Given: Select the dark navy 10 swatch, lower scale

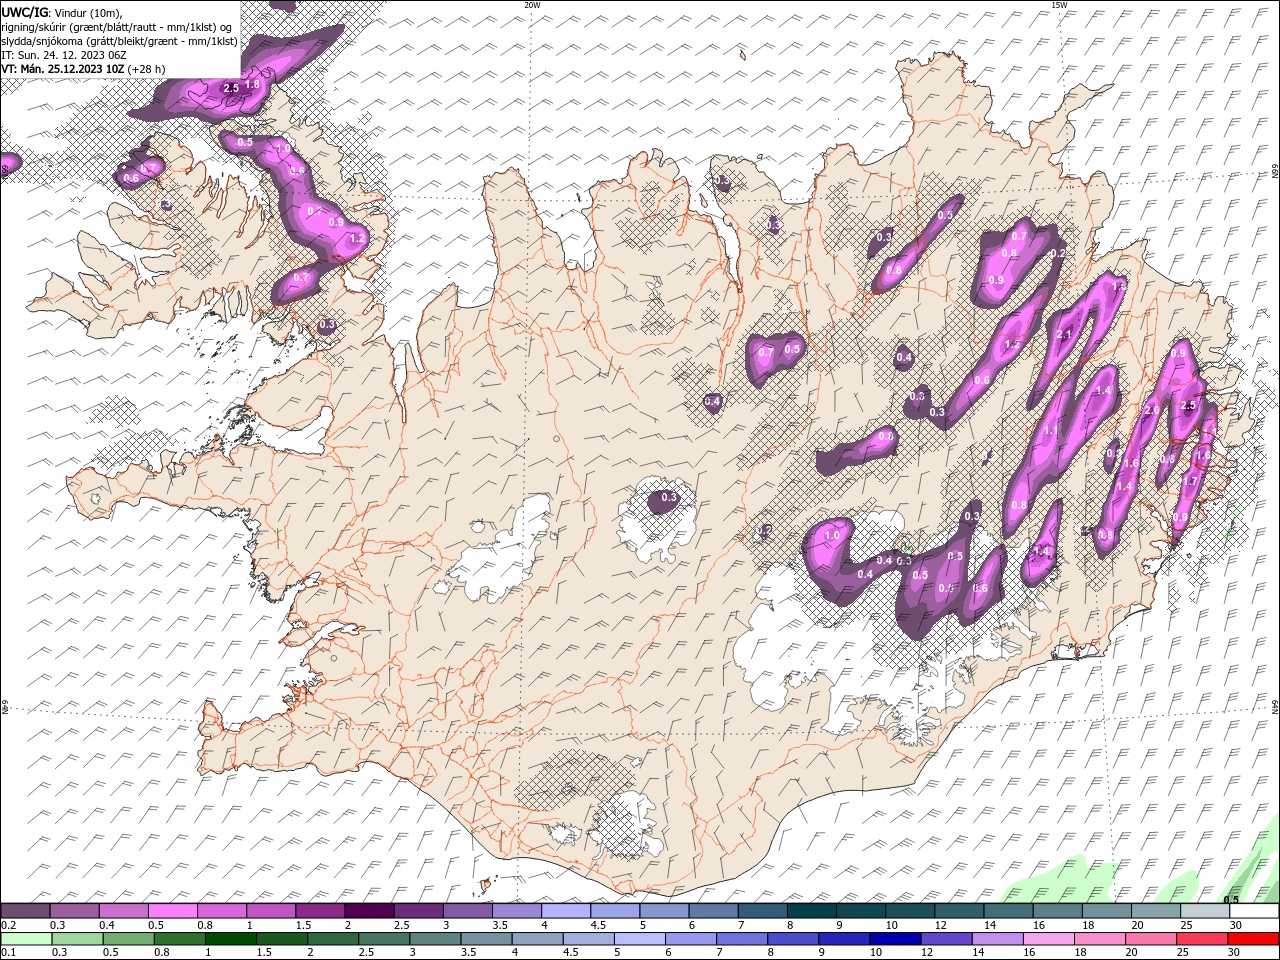Looking at the screenshot, I should (x=894, y=939).
